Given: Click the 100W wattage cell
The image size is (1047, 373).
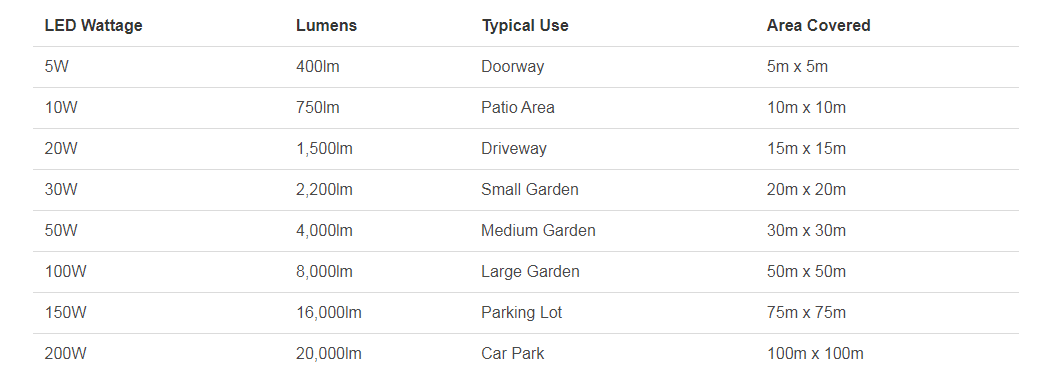Looking at the screenshot, I should point(65,272).
